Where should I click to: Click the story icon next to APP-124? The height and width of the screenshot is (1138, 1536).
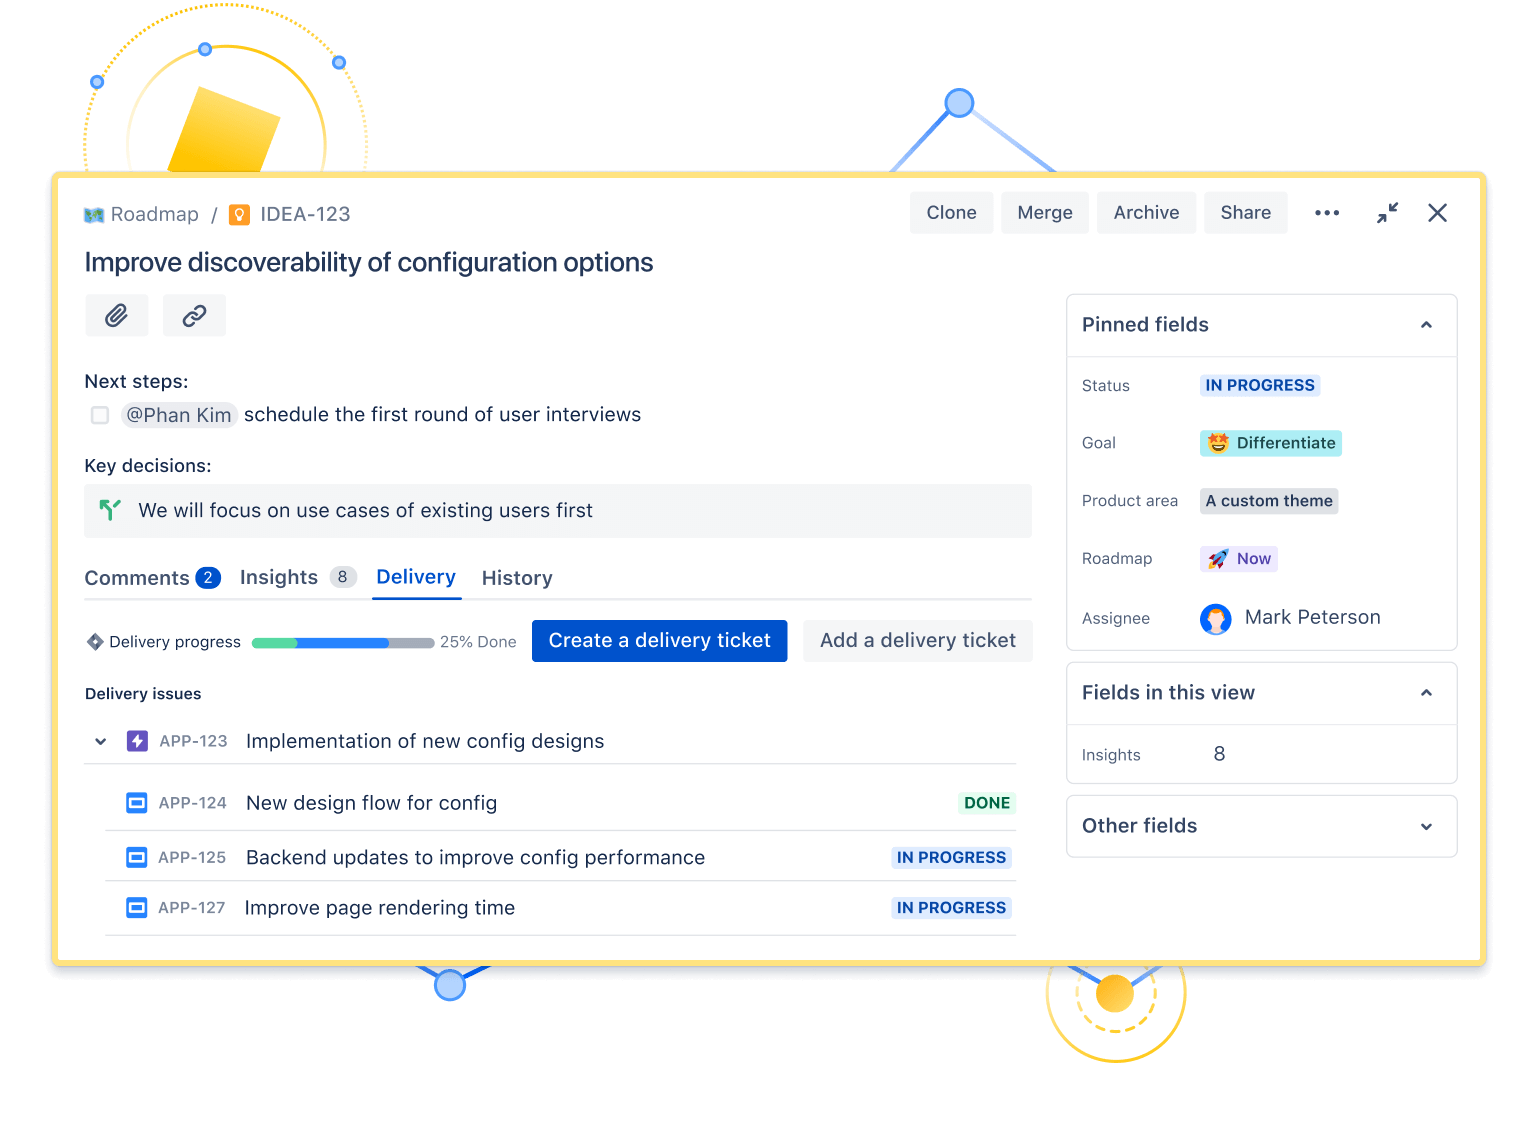(x=136, y=802)
